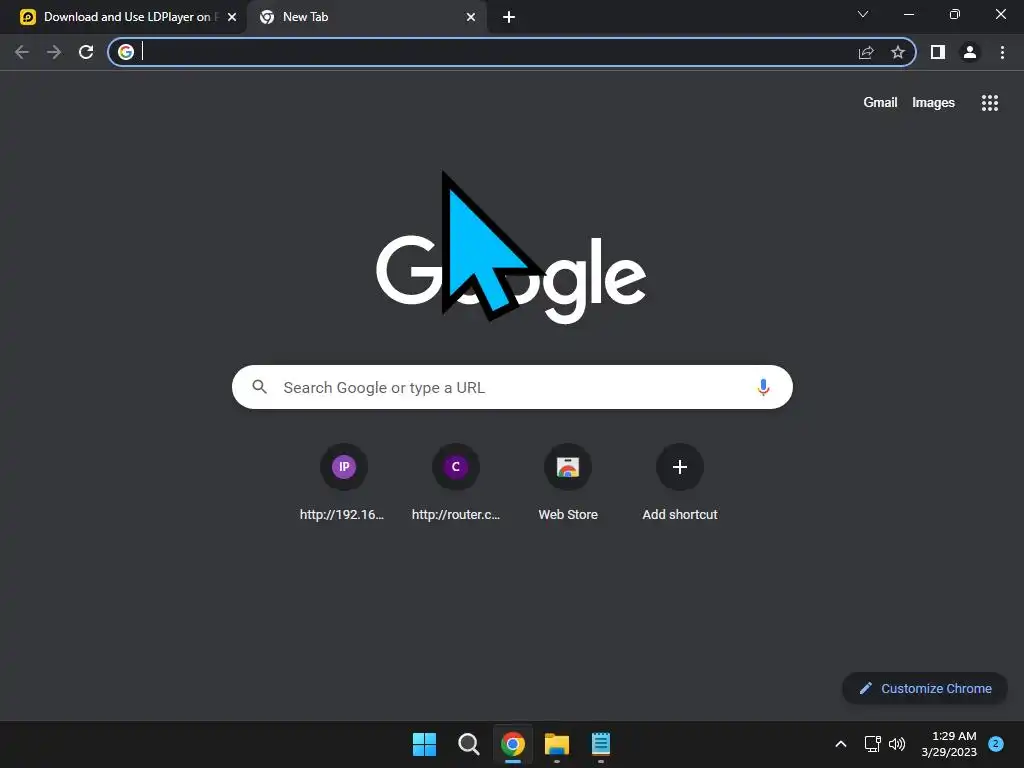Click the Chrome taskbar icon

tap(513, 744)
